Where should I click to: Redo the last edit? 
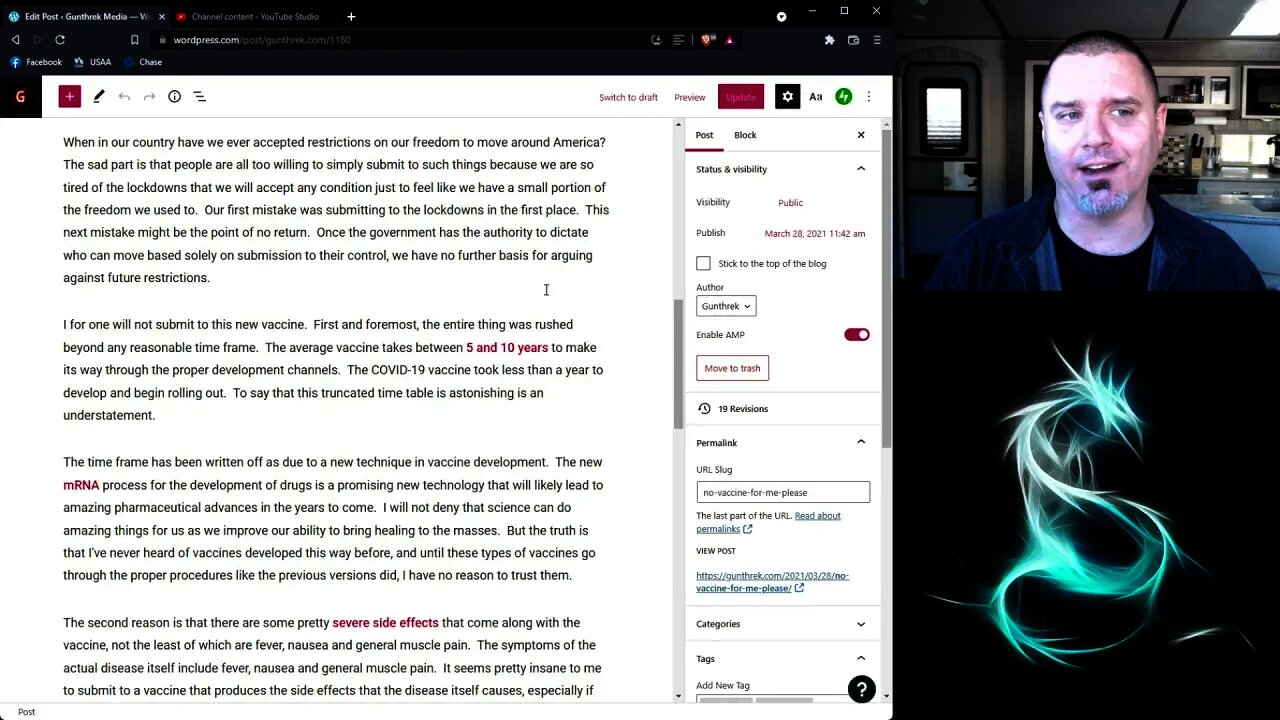[x=149, y=96]
